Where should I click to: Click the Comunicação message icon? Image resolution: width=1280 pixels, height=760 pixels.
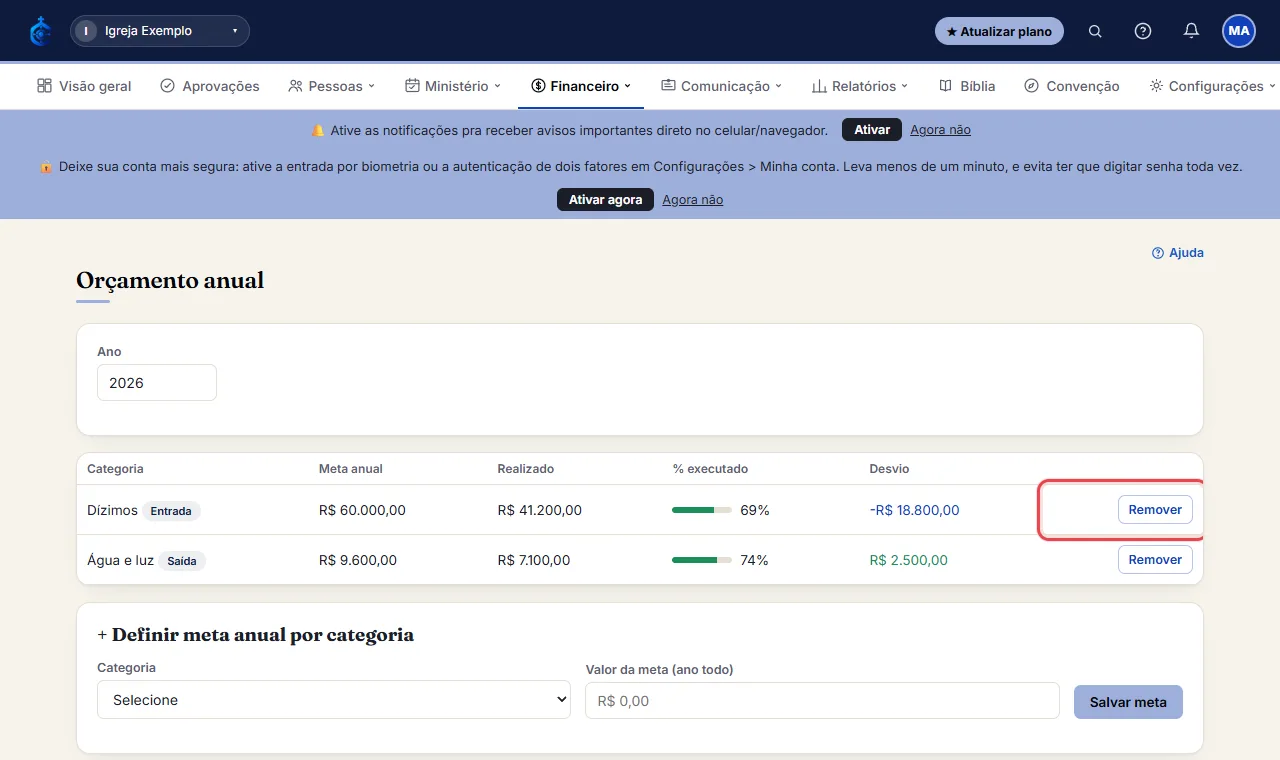click(668, 86)
